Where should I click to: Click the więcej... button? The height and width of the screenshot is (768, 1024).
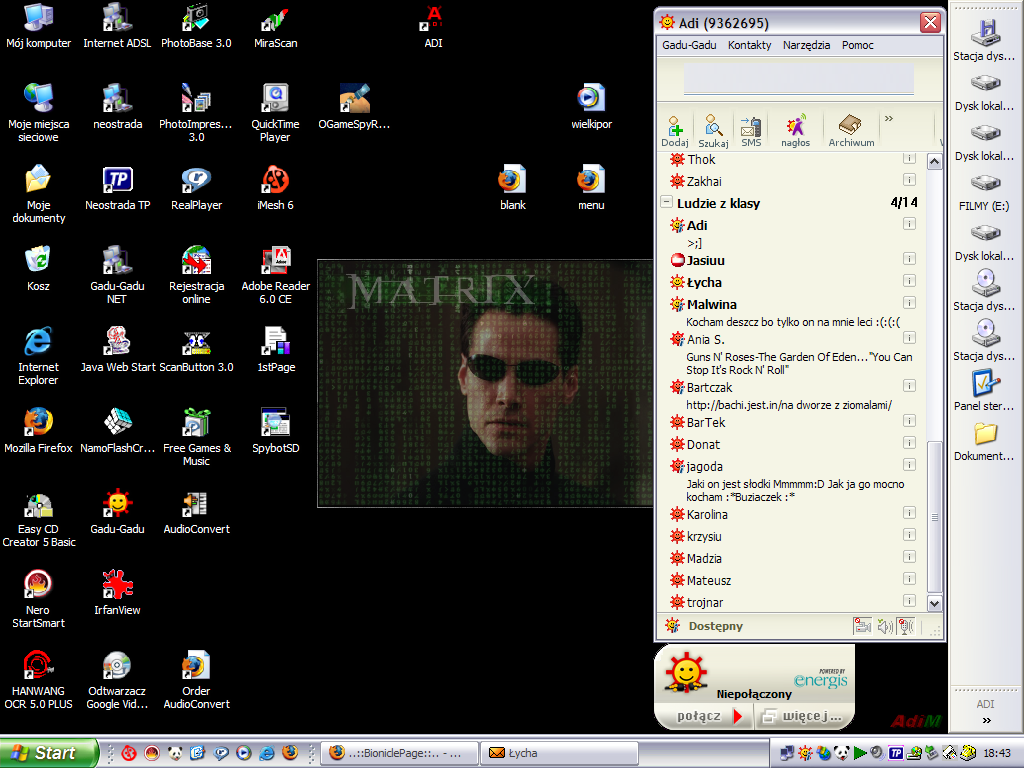[804, 716]
